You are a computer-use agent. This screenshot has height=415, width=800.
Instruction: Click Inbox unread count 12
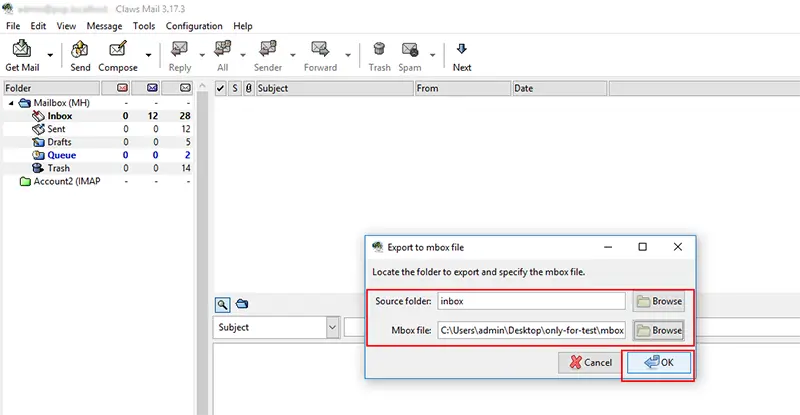click(153, 116)
